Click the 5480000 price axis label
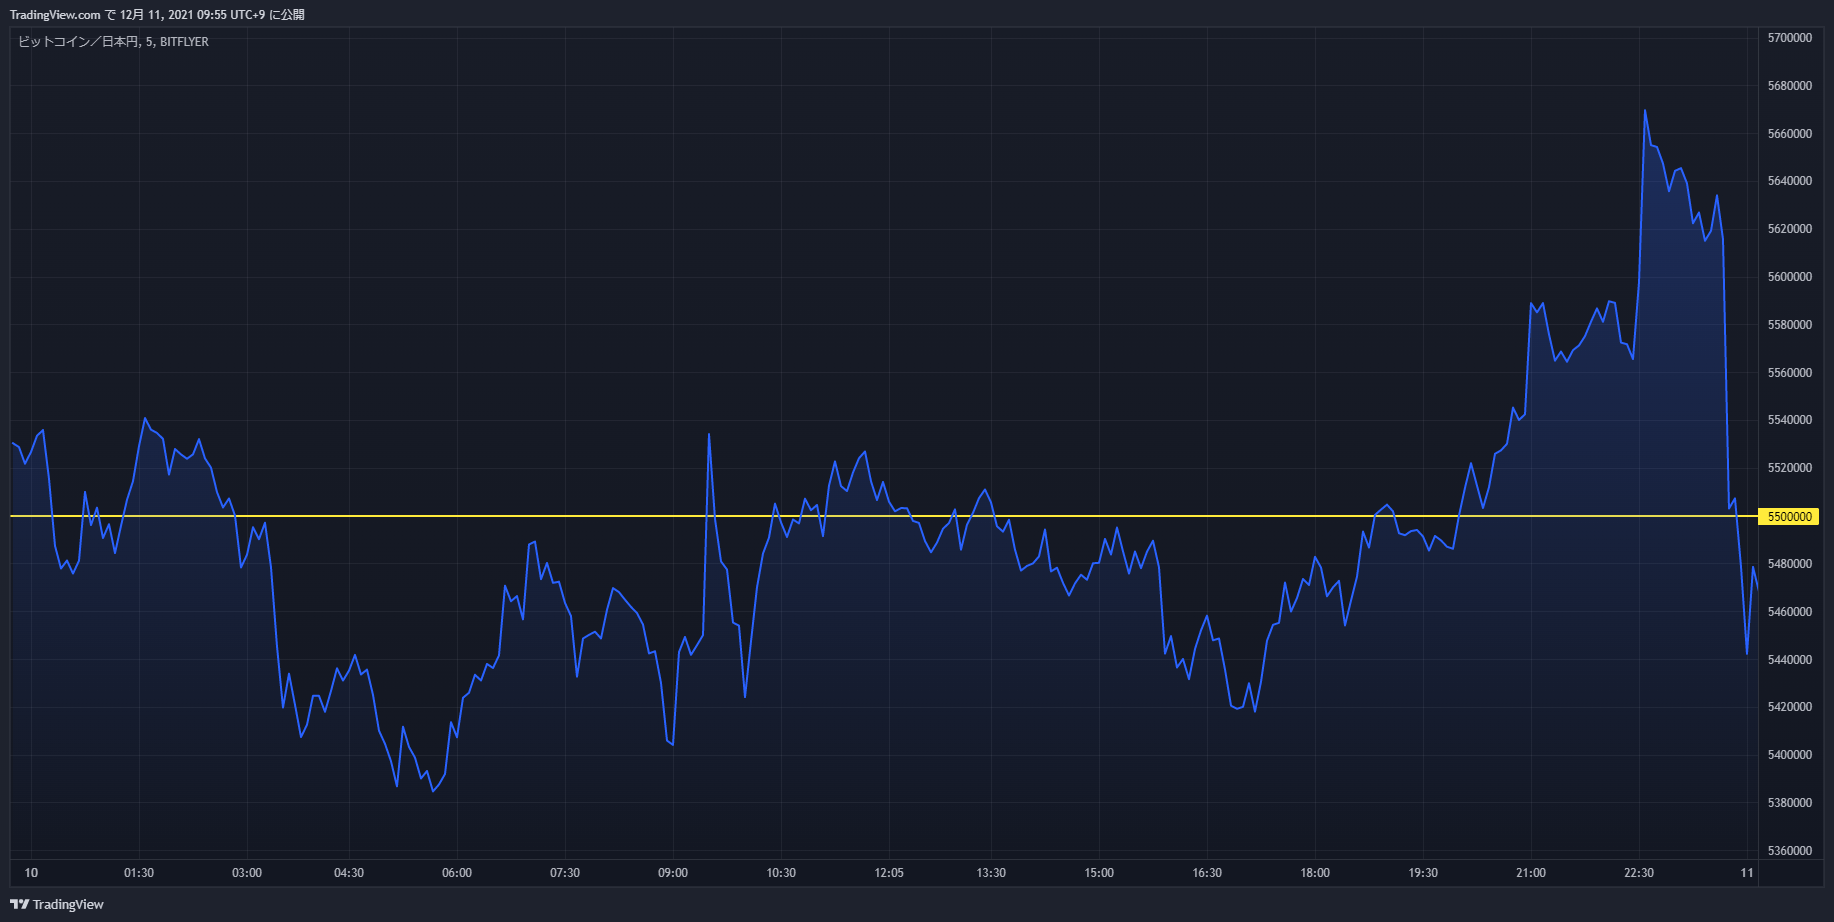Viewport: 1834px width, 922px height. [1790, 564]
